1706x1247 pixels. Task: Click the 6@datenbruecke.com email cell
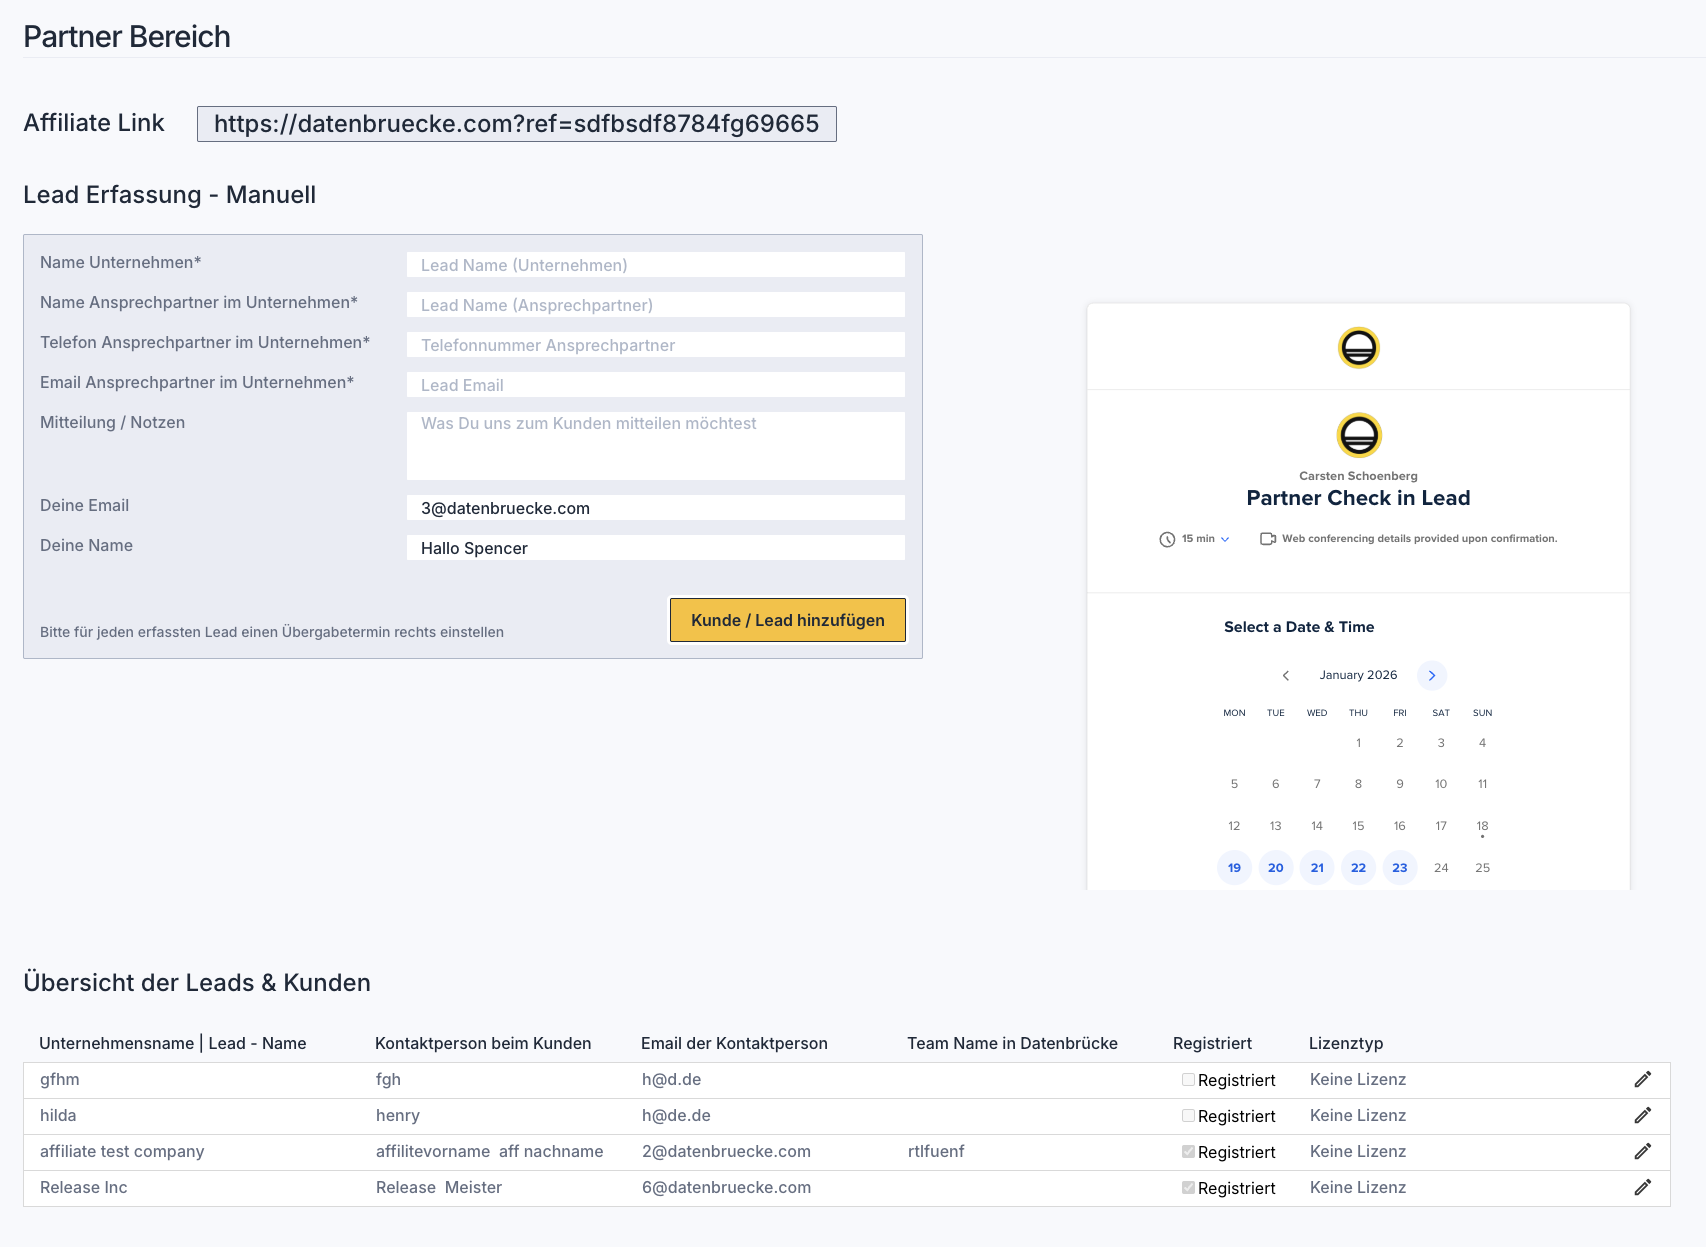click(x=726, y=1187)
